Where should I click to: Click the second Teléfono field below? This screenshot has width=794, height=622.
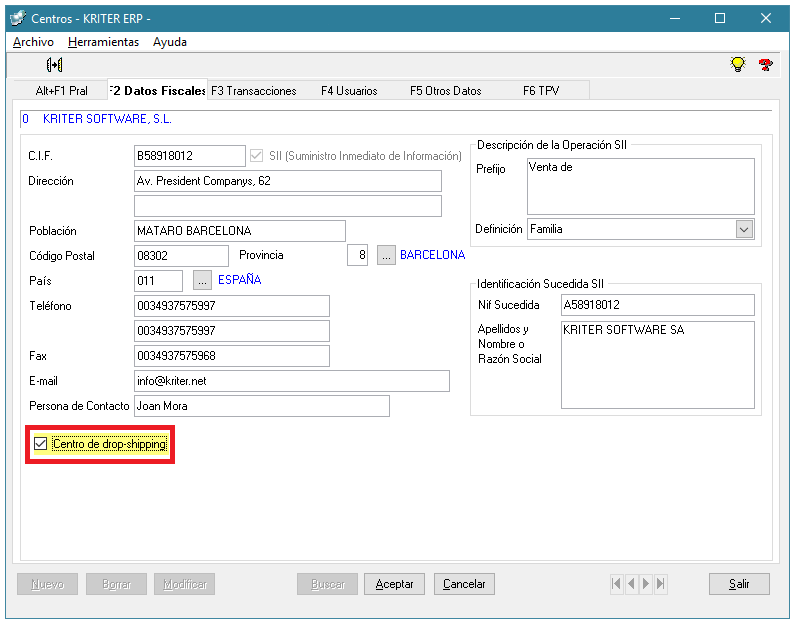pyautogui.click(x=232, y=331)
